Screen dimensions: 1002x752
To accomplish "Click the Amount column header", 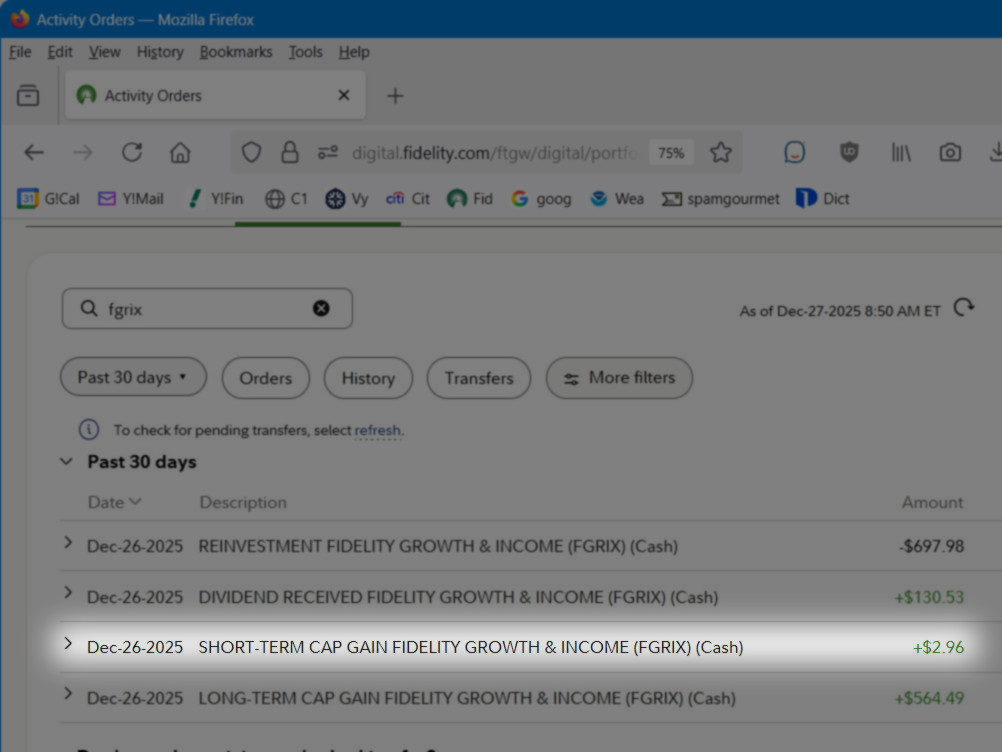I will pos(932,502).
